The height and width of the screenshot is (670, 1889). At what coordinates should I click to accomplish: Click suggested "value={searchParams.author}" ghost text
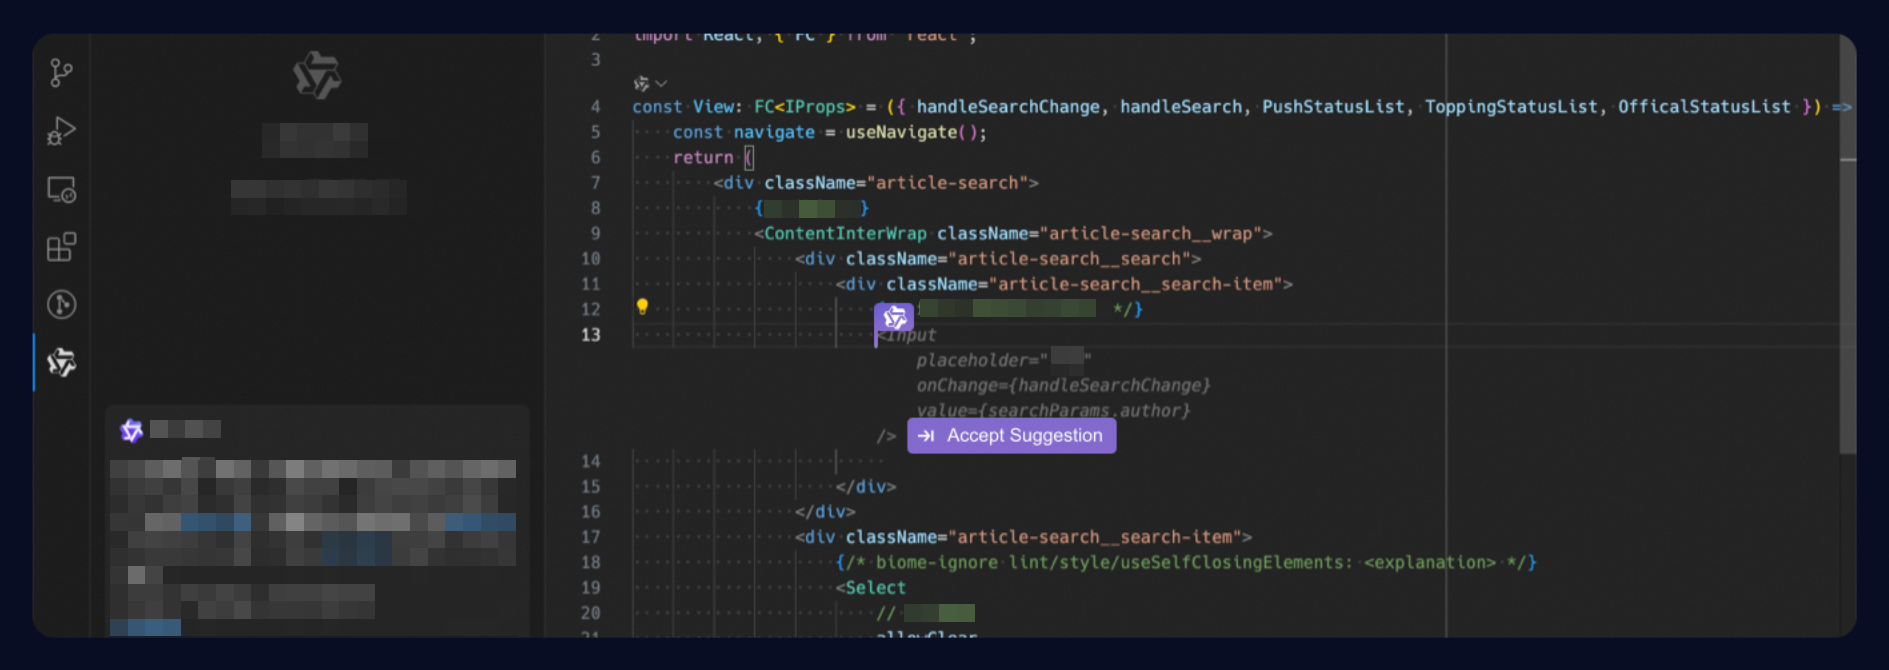[1054, 411]
